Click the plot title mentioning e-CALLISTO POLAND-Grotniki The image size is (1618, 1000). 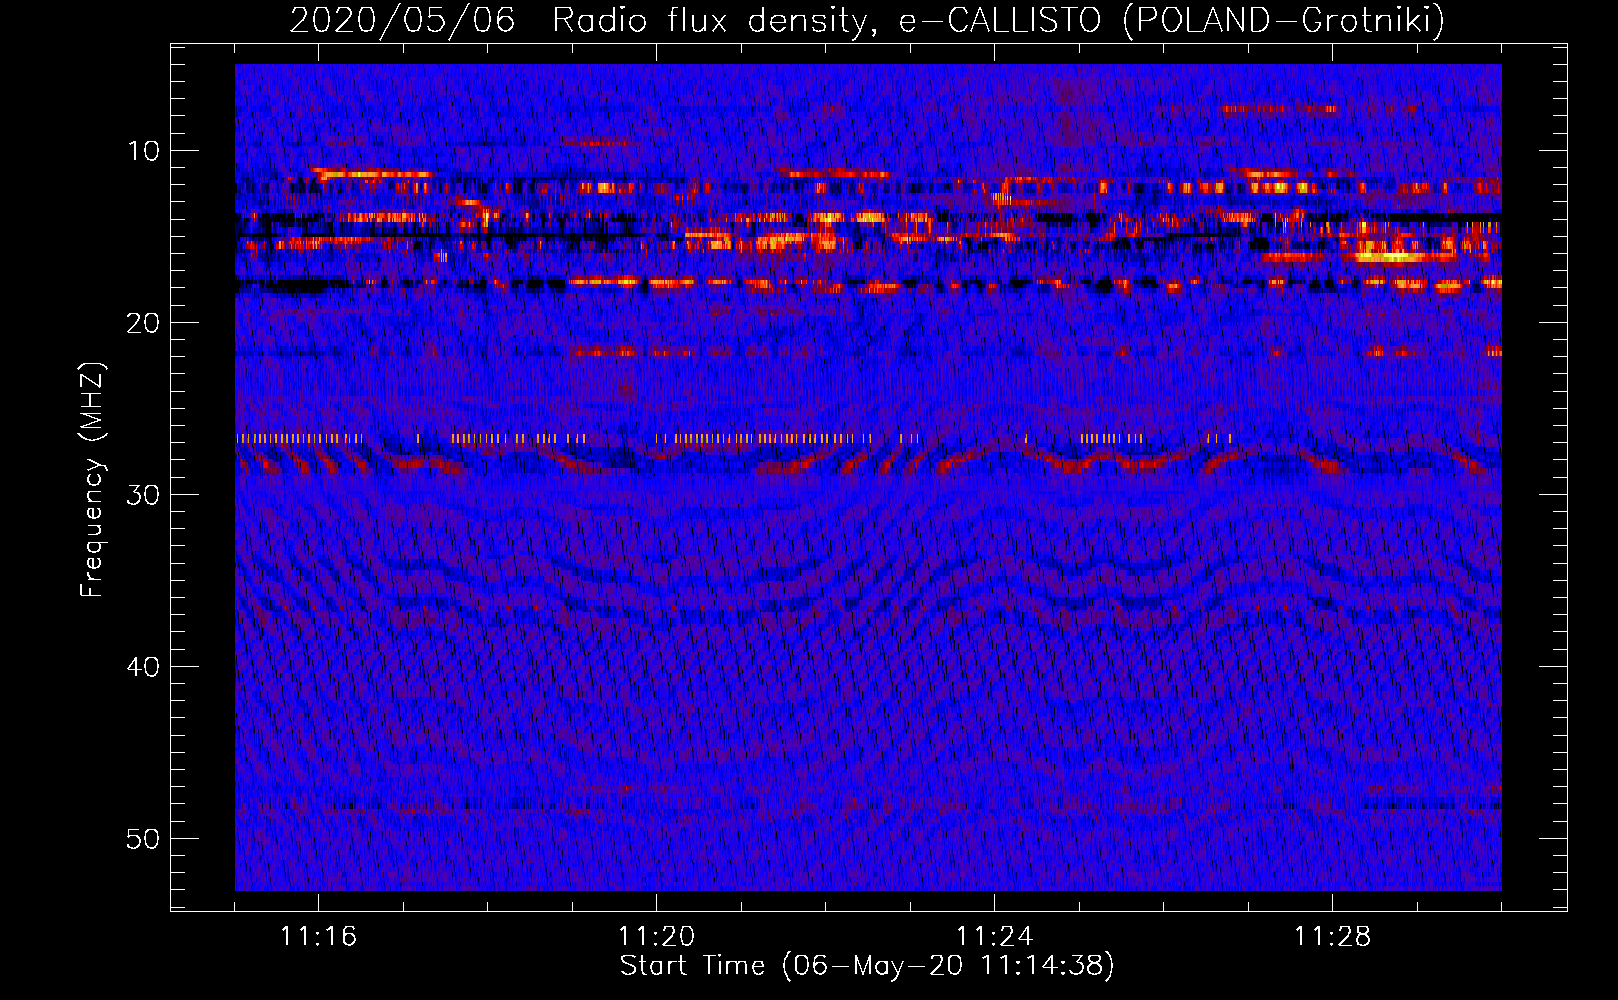867,20
